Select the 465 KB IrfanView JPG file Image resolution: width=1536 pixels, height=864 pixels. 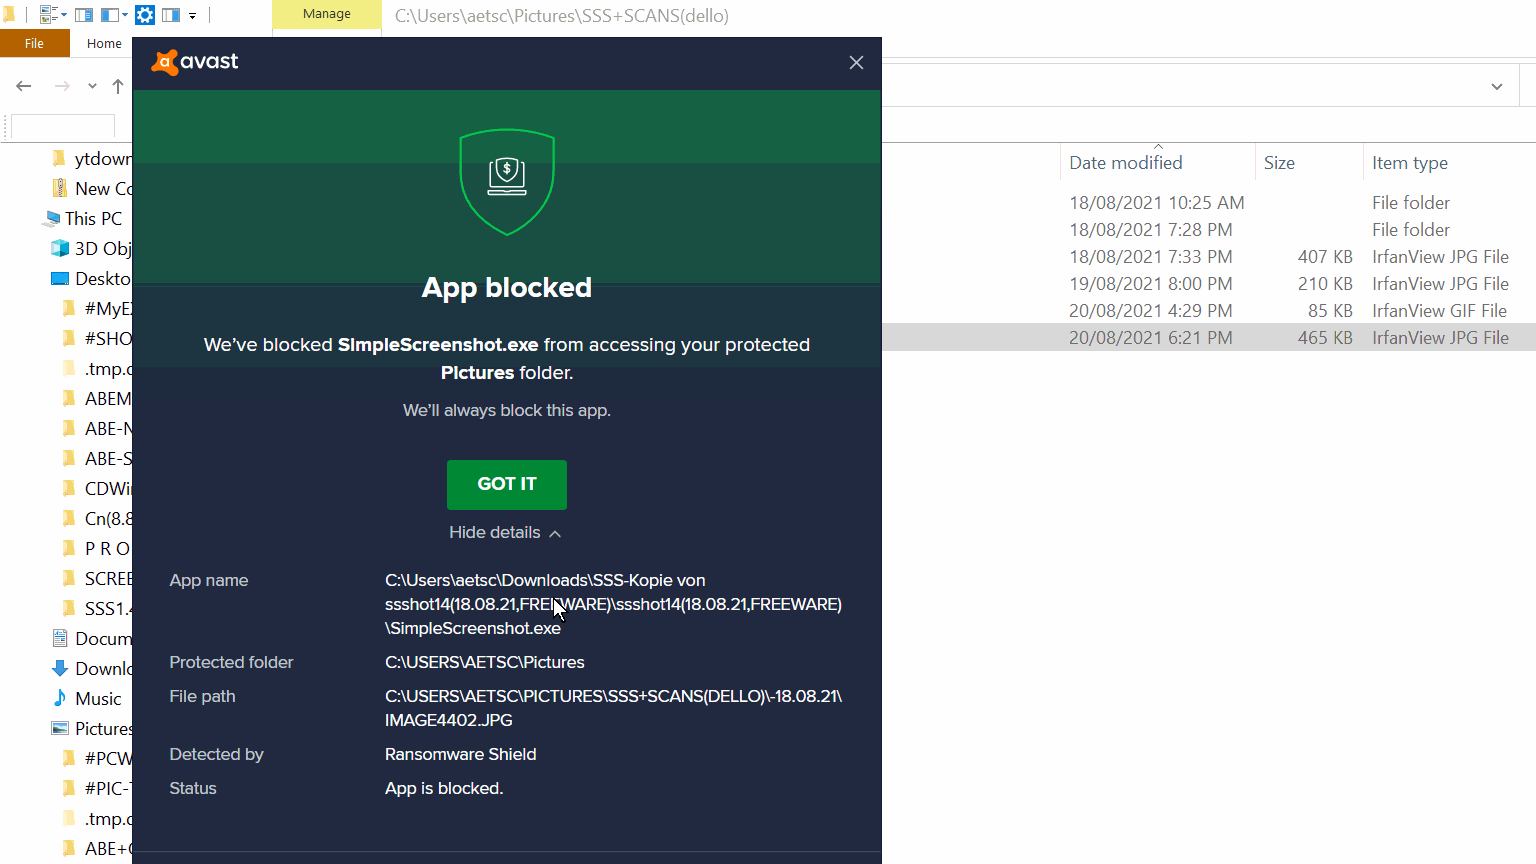pos(1209,338)
